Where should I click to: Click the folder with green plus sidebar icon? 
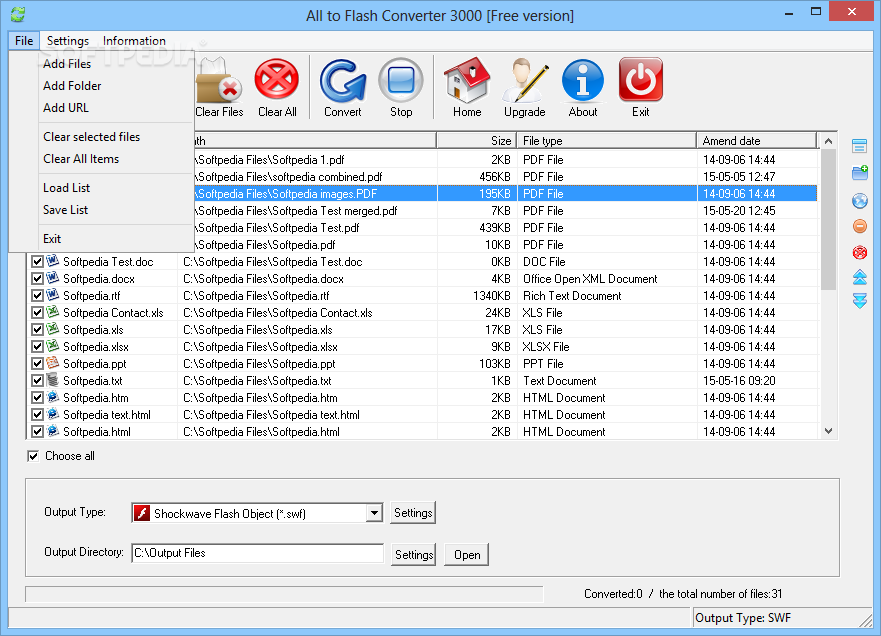pos(860,172)
